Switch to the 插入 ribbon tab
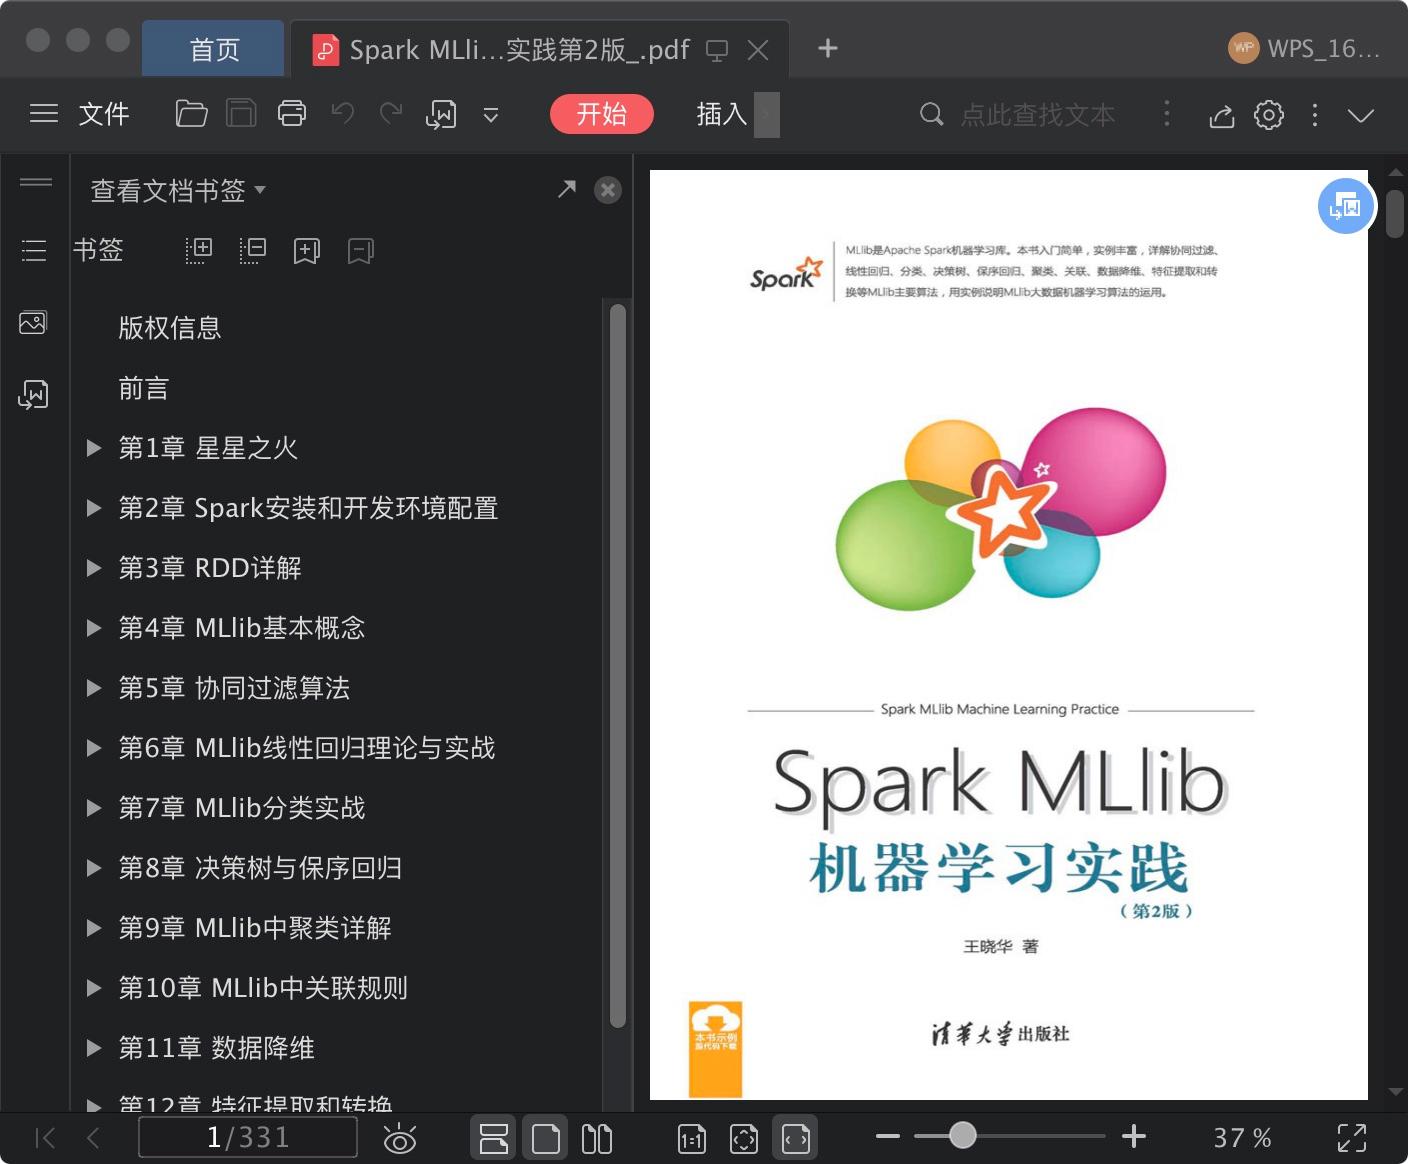This screenshot has width=1408, height=1164. point(722,114)
